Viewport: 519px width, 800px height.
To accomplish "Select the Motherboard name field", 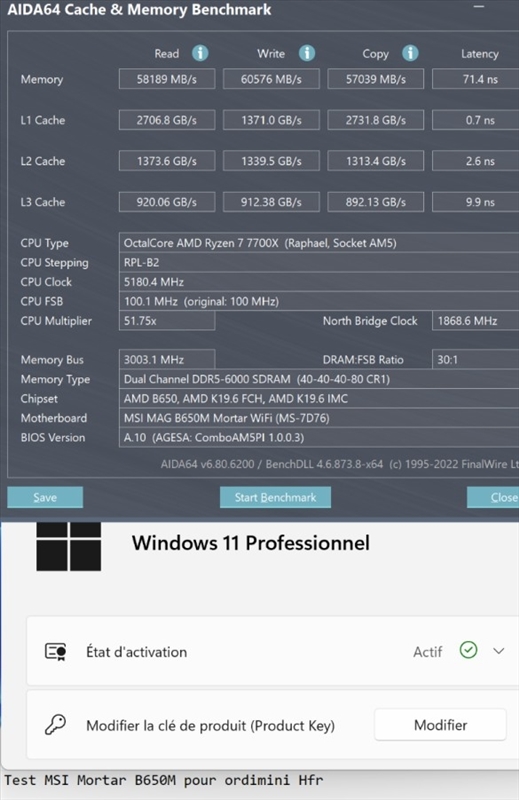I will (x=319, y=418).
